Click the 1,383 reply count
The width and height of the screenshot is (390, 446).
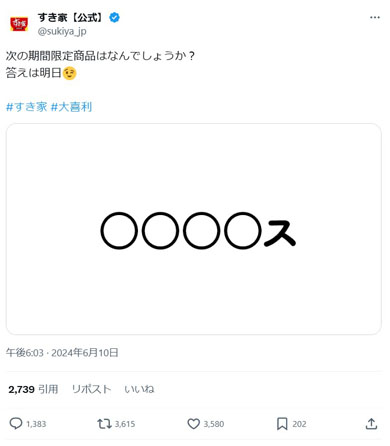tap(36, 424)
